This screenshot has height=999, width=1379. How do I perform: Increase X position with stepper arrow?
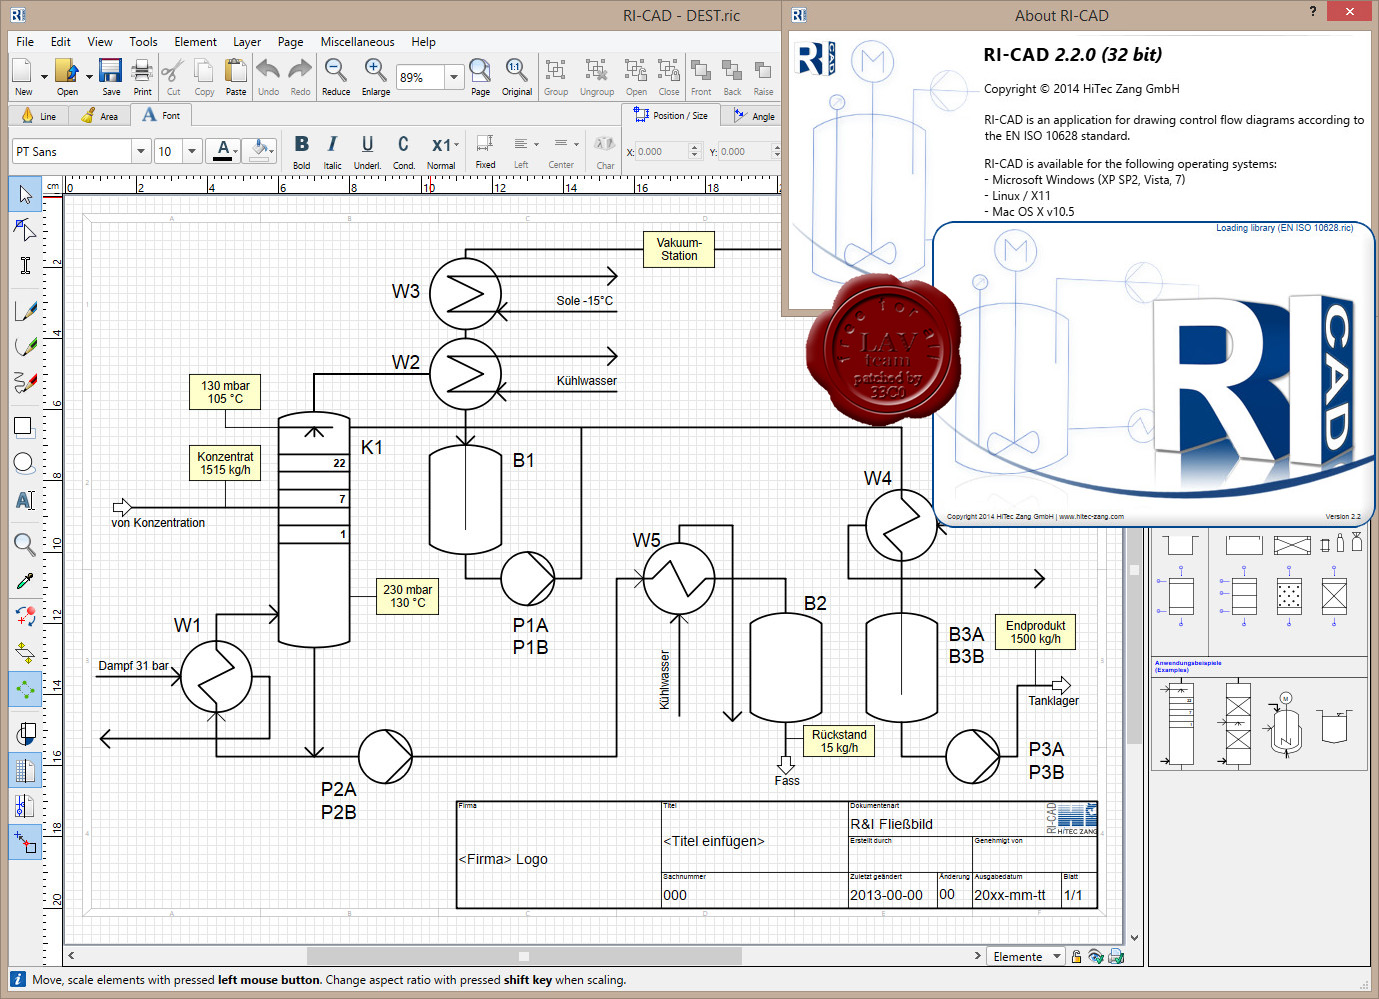click(695, 147)
